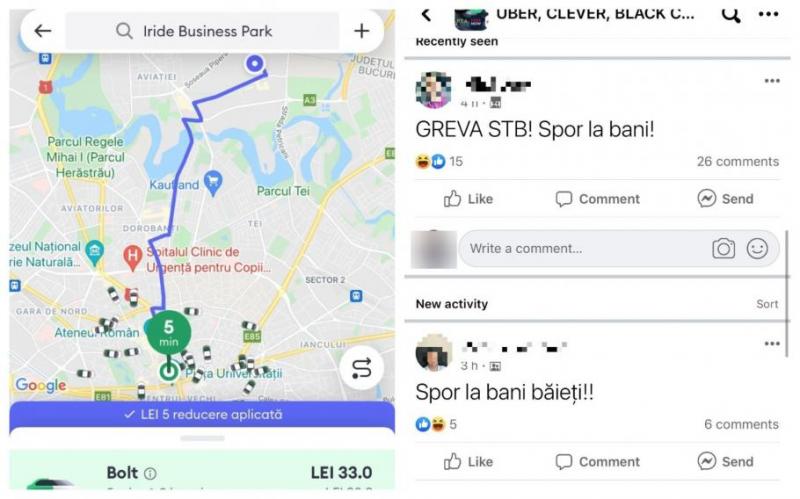Pull up the ride options sheet handle
800x499 pixels.
pyautogui.click(x=202, y=438)
